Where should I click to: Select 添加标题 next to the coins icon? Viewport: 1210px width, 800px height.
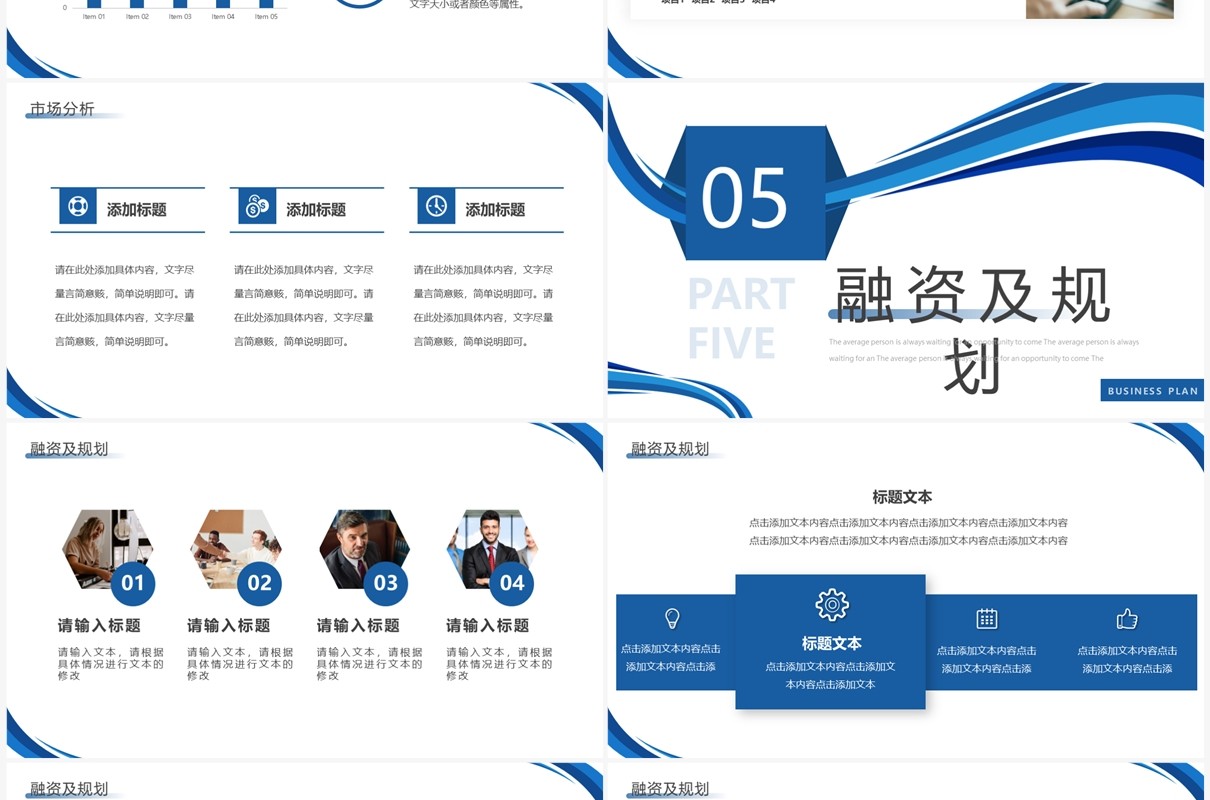pos(316,210)
